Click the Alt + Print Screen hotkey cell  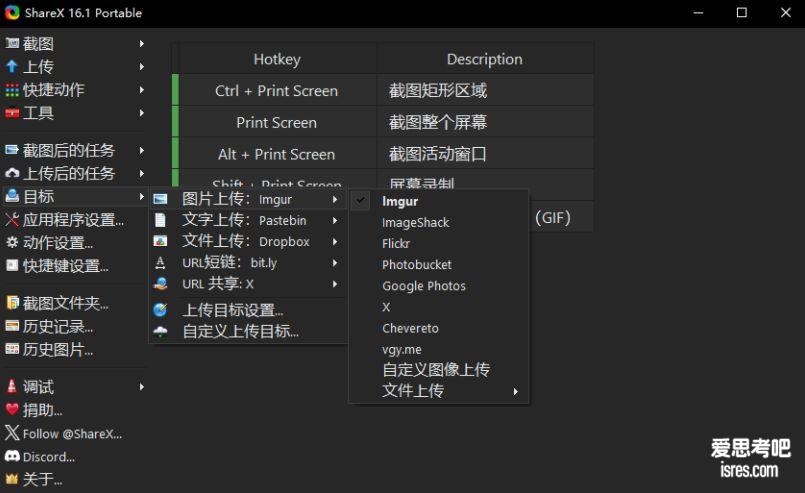coord(277,154)
